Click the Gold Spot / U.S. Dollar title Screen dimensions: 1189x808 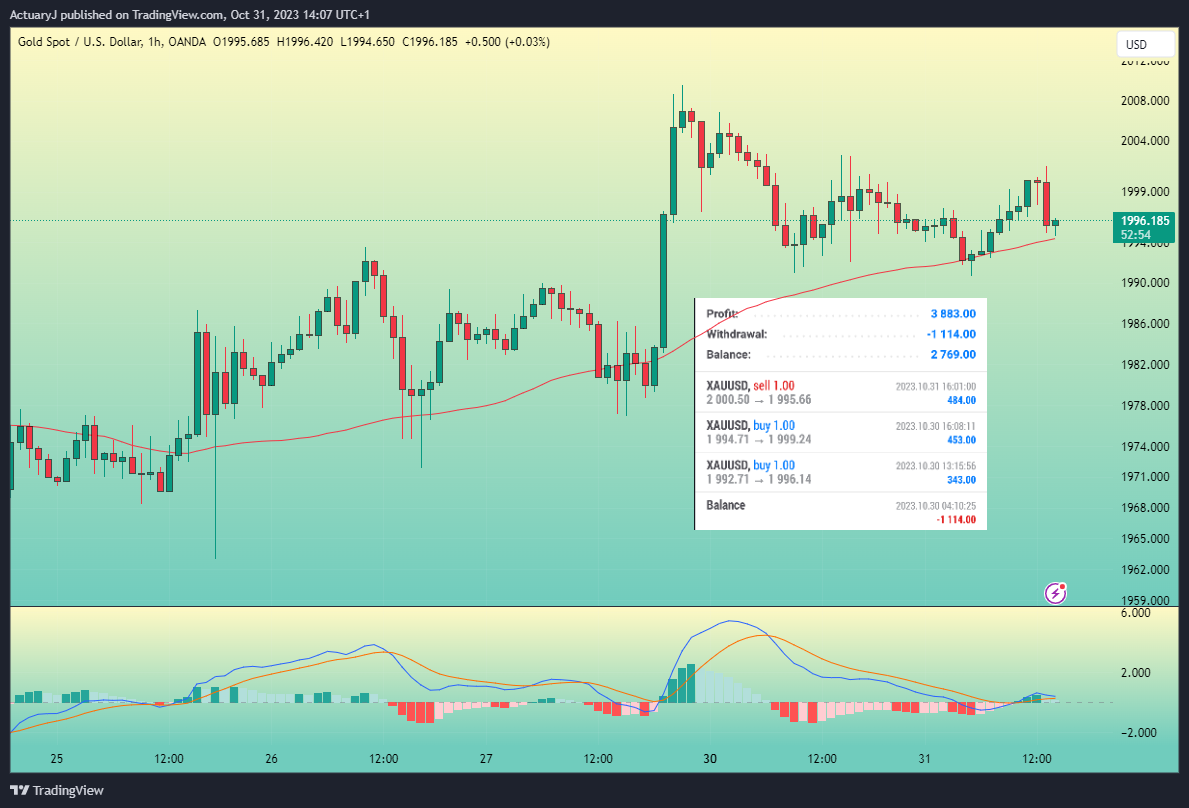tap(80, 42)
